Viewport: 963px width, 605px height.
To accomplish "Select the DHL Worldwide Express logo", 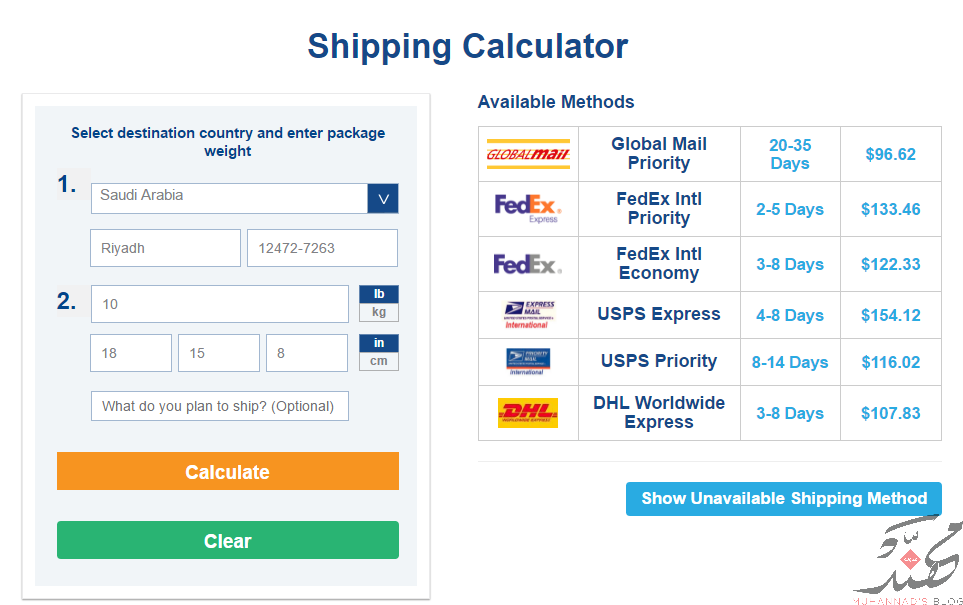I will pos(528,413).
